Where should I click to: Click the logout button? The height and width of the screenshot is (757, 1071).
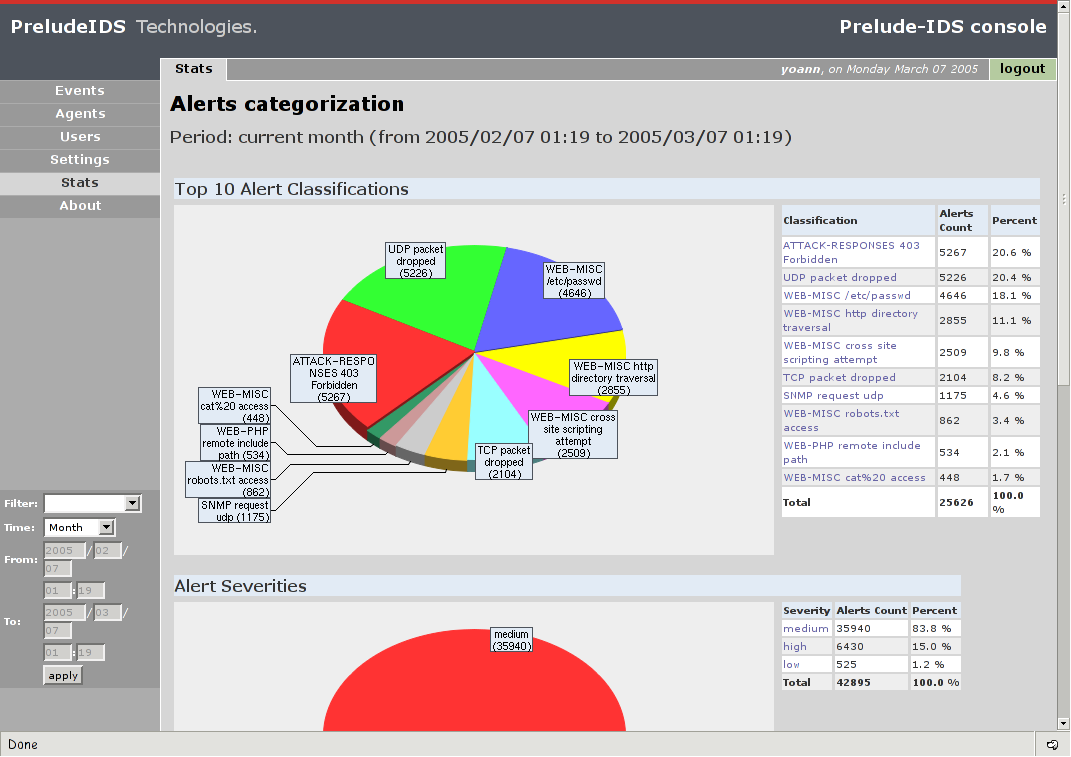[x=1023, y=69]
